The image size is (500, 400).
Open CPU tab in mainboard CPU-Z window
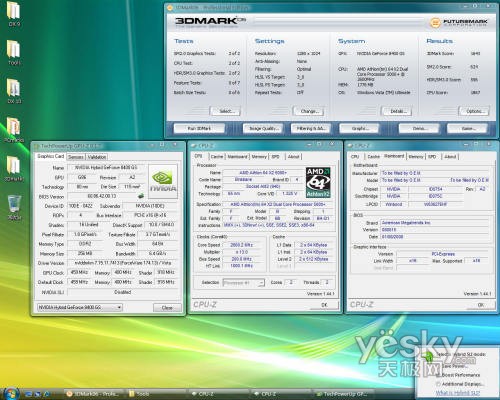(x=355, y=156)
